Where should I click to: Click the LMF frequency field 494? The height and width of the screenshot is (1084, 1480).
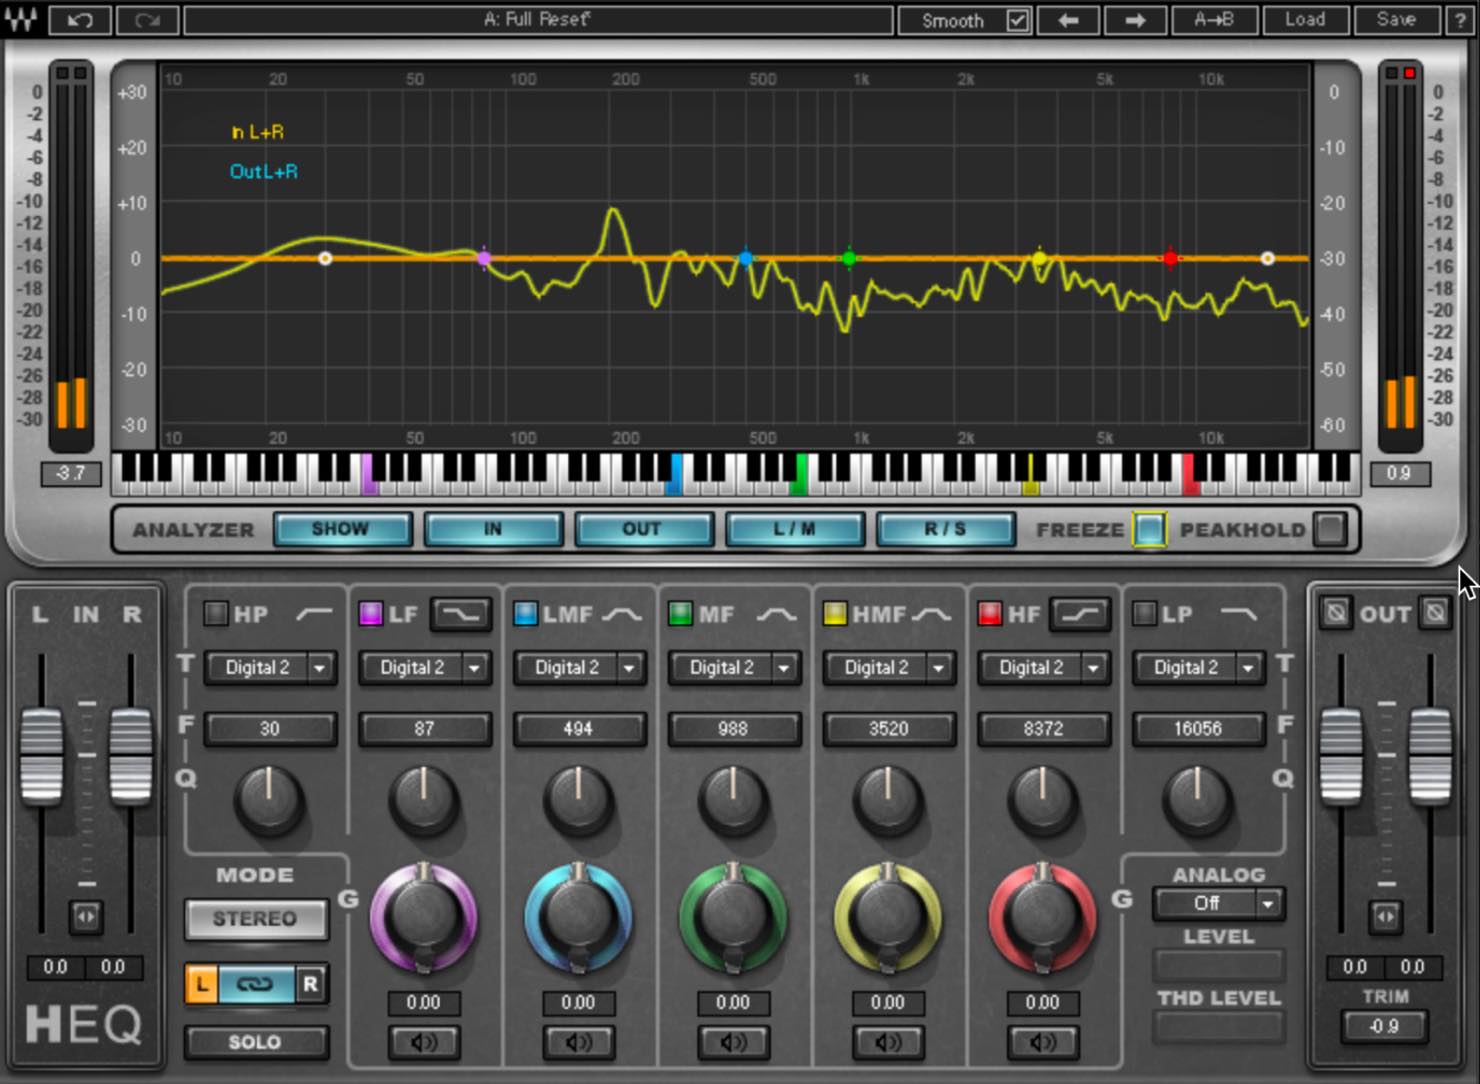coord(579,729)
